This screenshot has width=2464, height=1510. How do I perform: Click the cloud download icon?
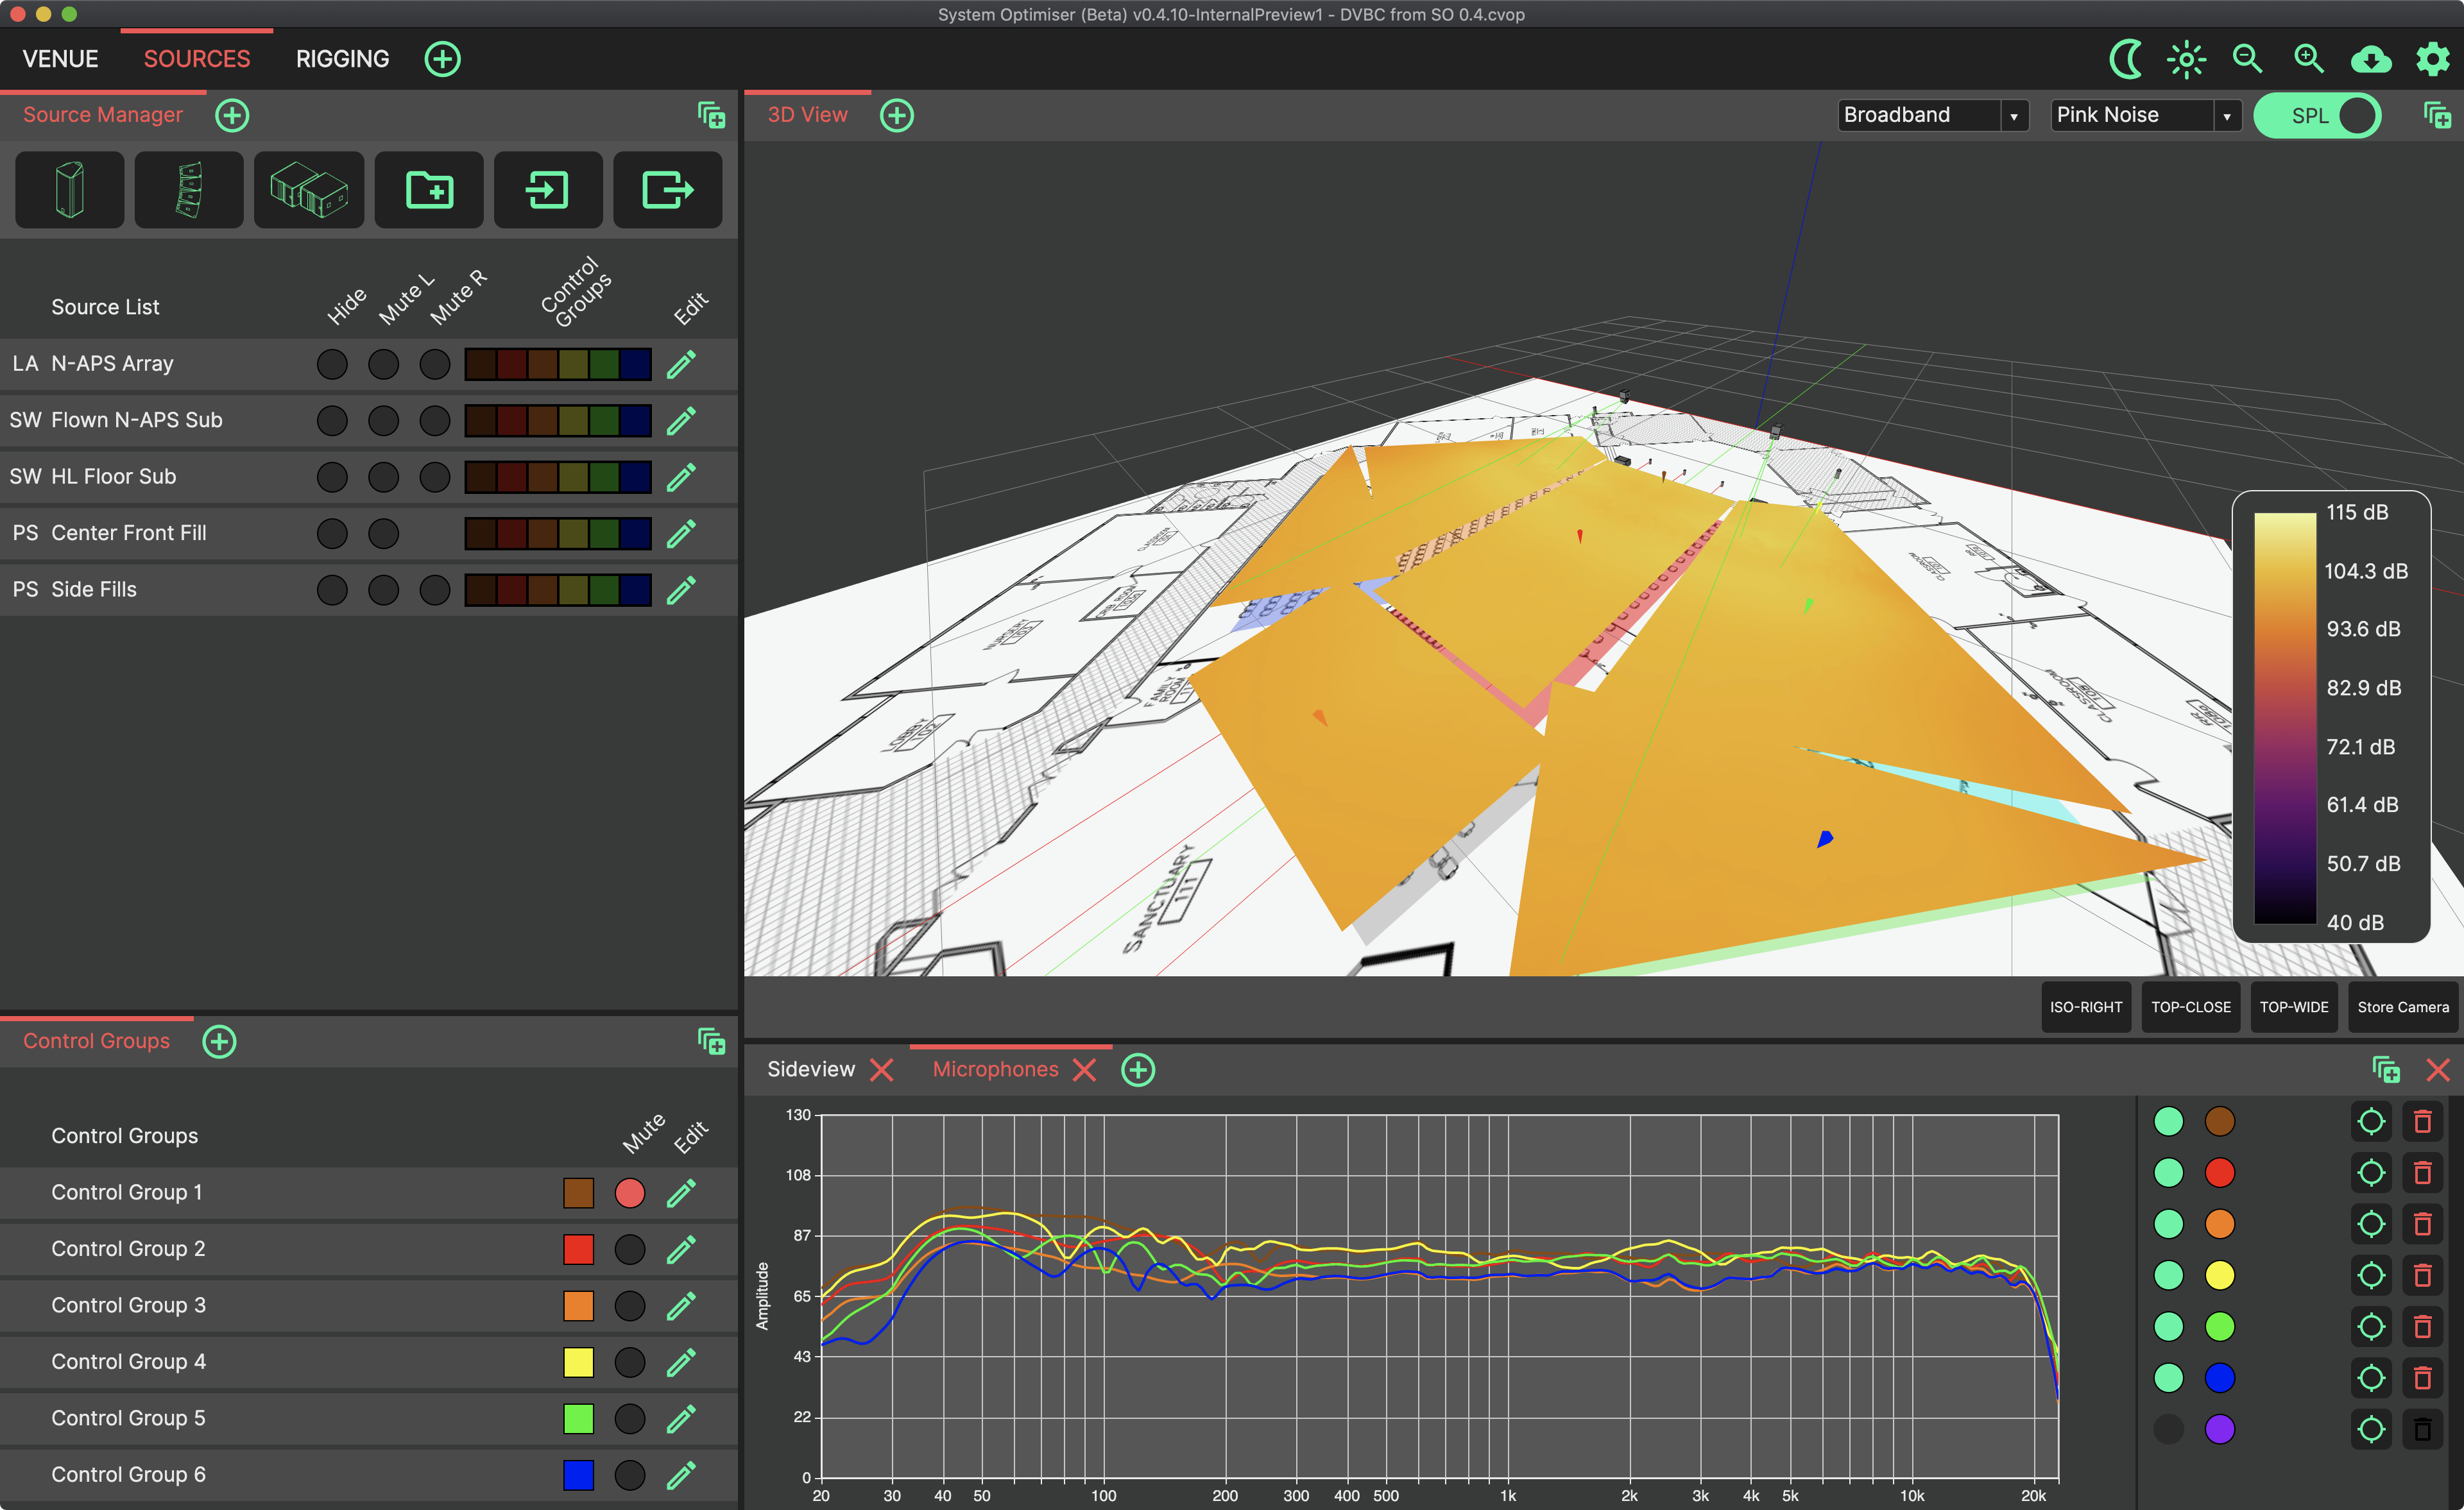pos(2370,60)
